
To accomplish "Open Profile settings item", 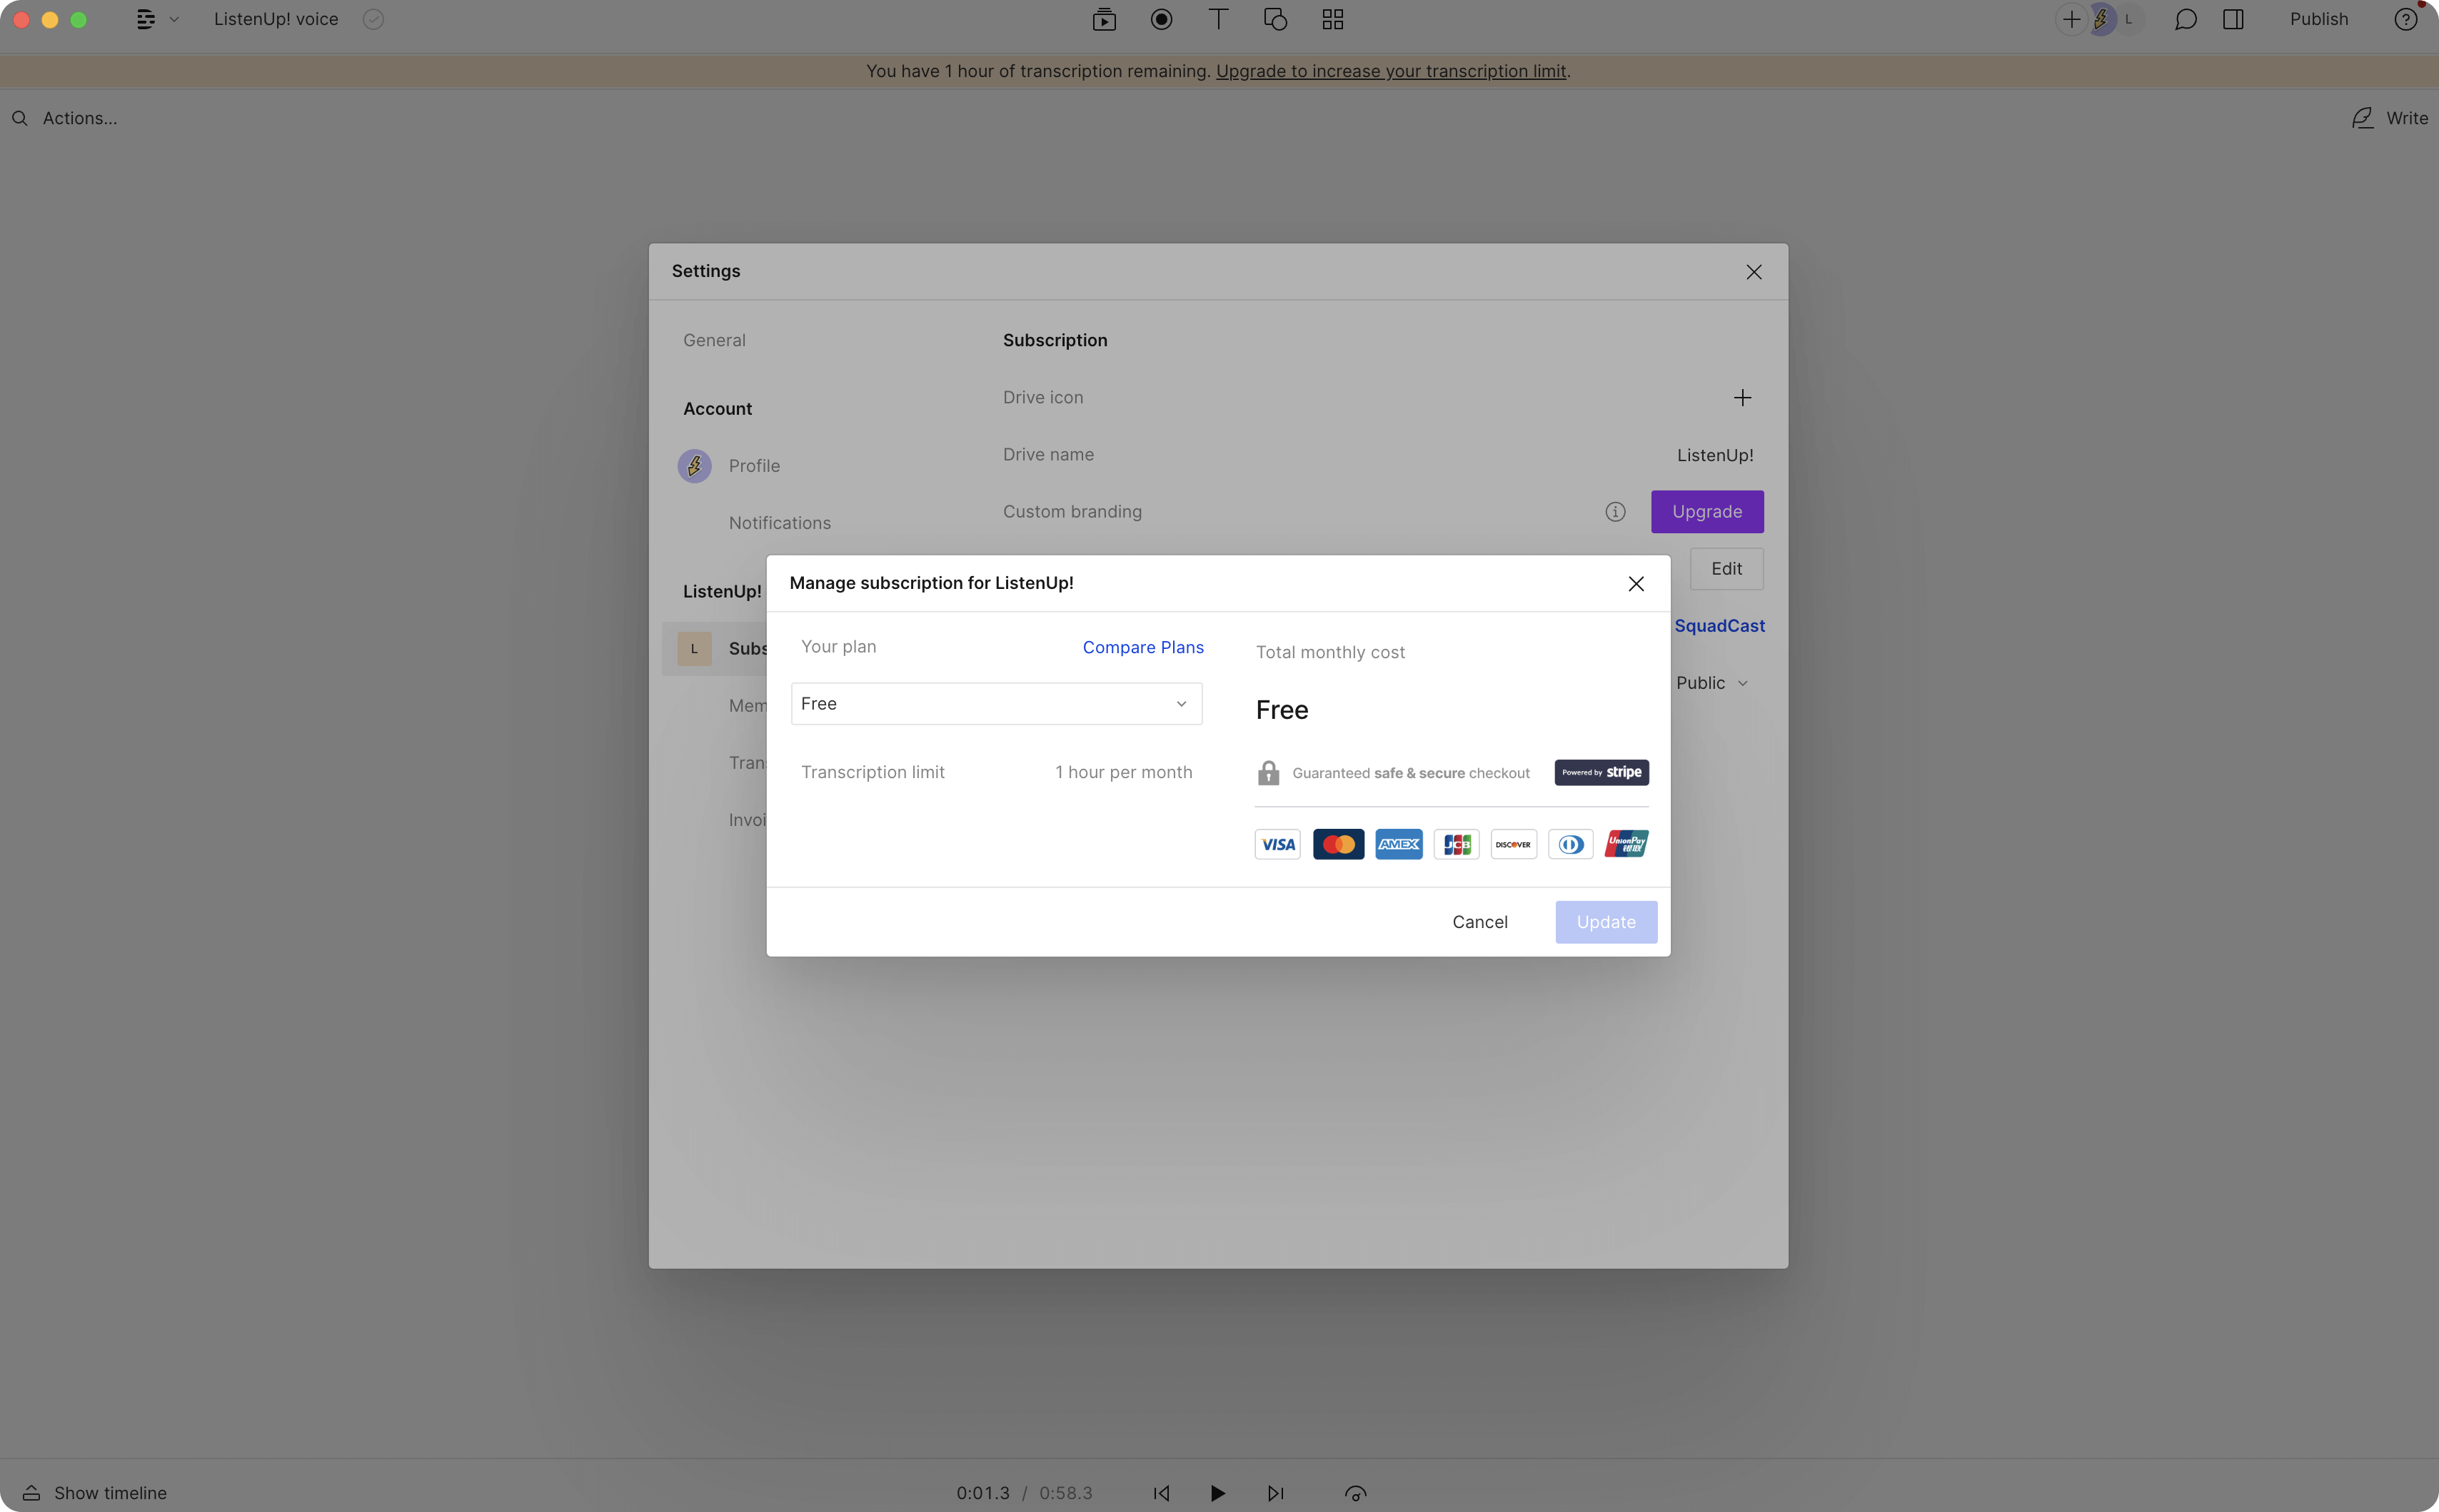I will click(754, 466).
